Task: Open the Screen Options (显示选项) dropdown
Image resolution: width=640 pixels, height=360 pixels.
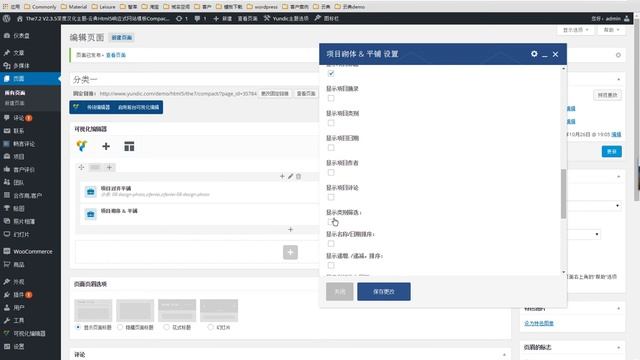Action: (576, 30)
